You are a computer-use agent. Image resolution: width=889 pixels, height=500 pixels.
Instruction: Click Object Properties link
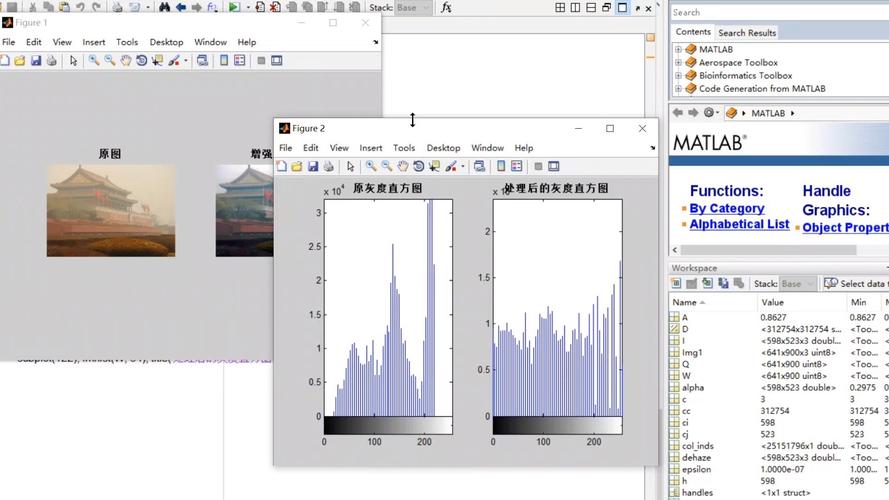845,227
